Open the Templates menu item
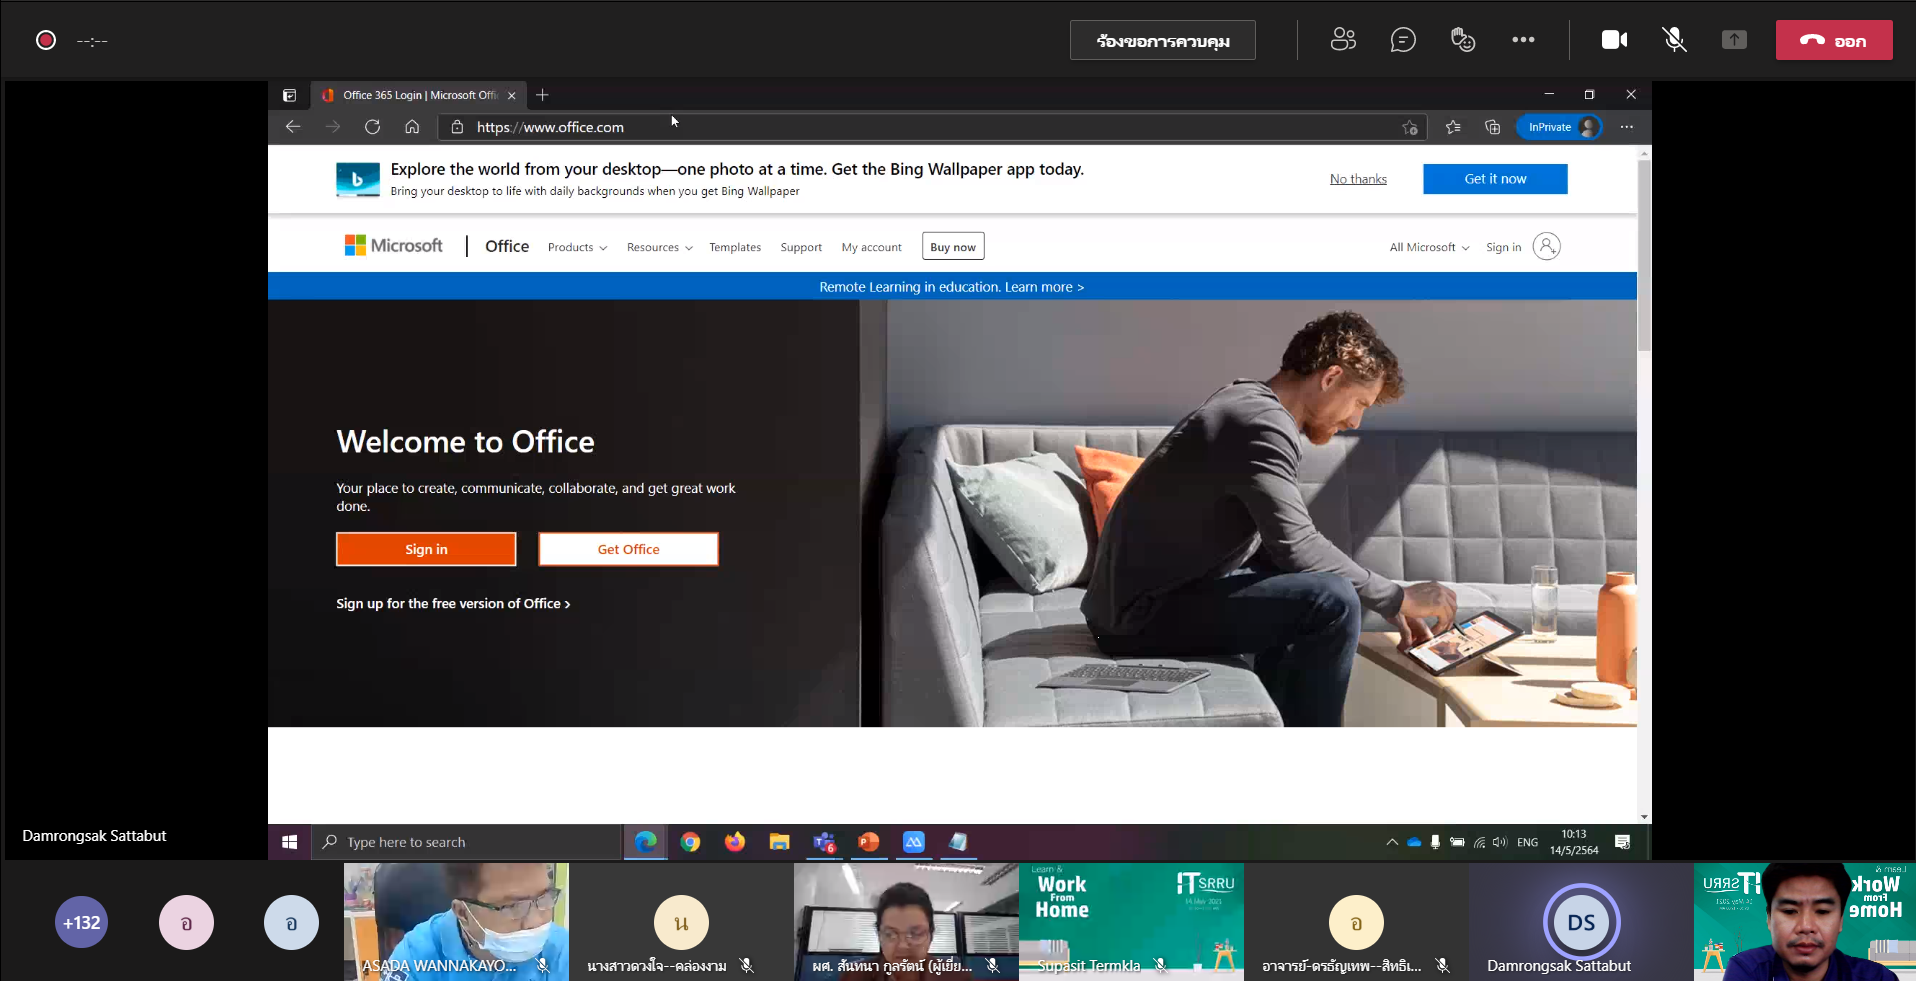Viewport: 1916px width, 981px height. (735, 247)
